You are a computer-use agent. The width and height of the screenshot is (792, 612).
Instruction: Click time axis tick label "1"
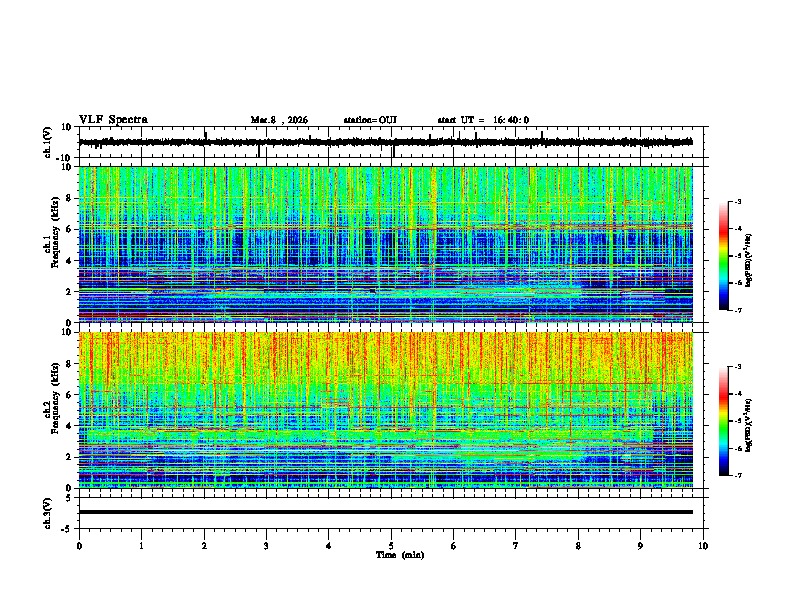click(141, 546)
